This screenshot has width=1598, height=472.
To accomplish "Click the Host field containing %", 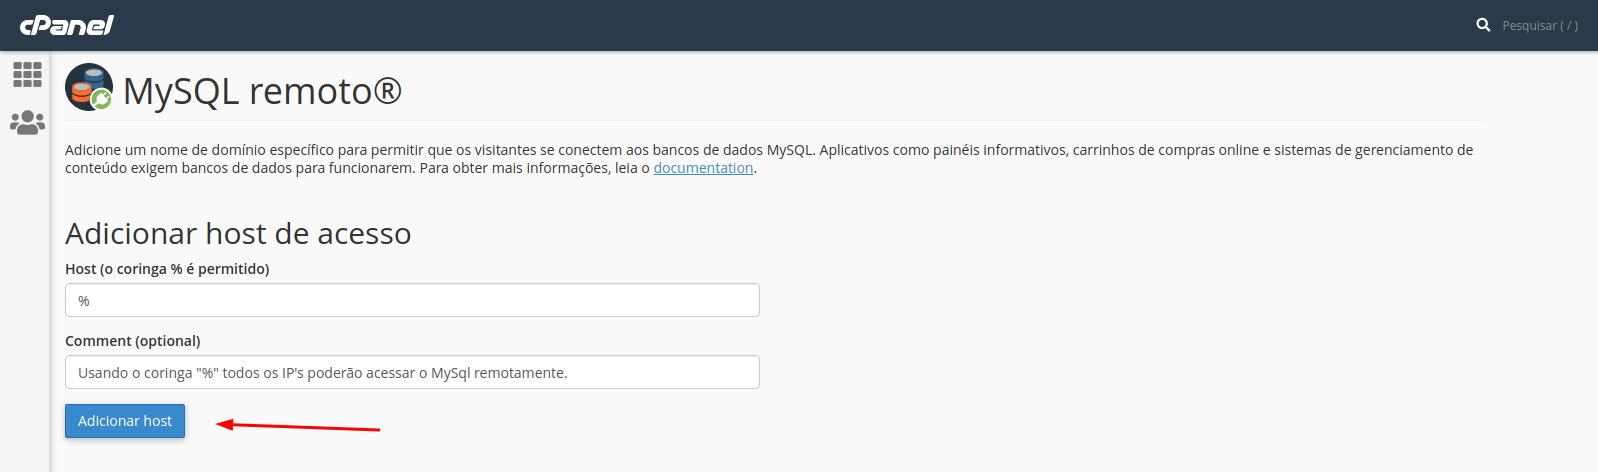I will (x=412, y=300).
